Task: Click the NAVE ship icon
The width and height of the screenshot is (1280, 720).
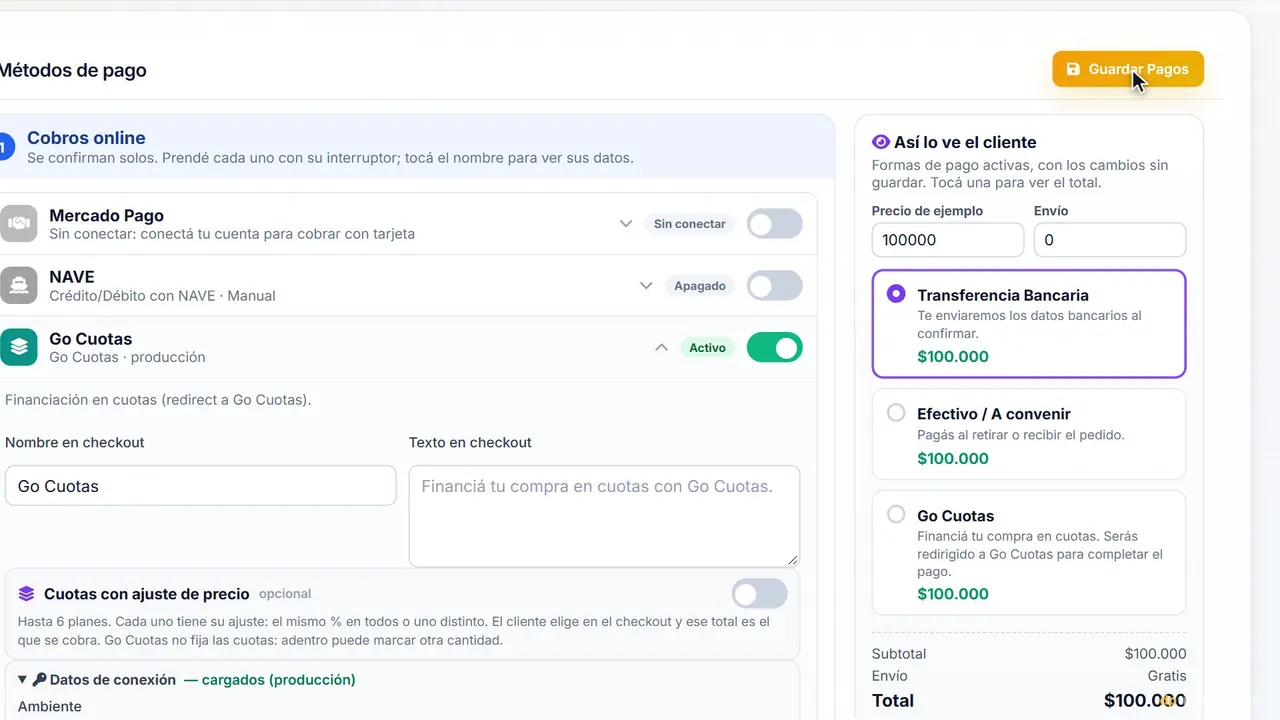Action: [x=19, y=286]
